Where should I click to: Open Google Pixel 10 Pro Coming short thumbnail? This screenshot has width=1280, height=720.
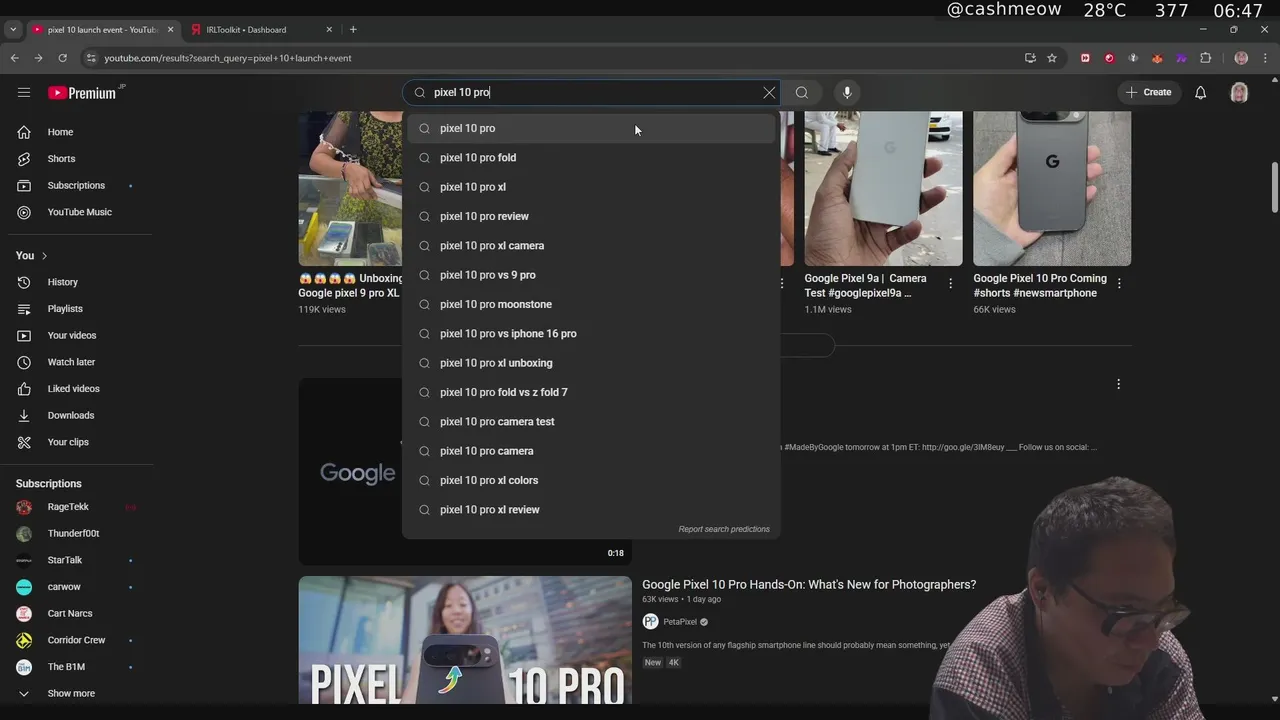pos(1052,188)
